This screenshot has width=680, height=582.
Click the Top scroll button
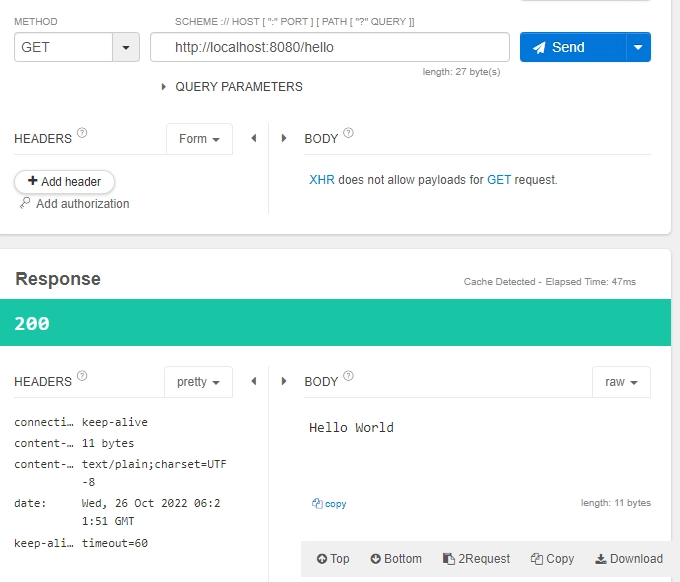tap(333, 559)
